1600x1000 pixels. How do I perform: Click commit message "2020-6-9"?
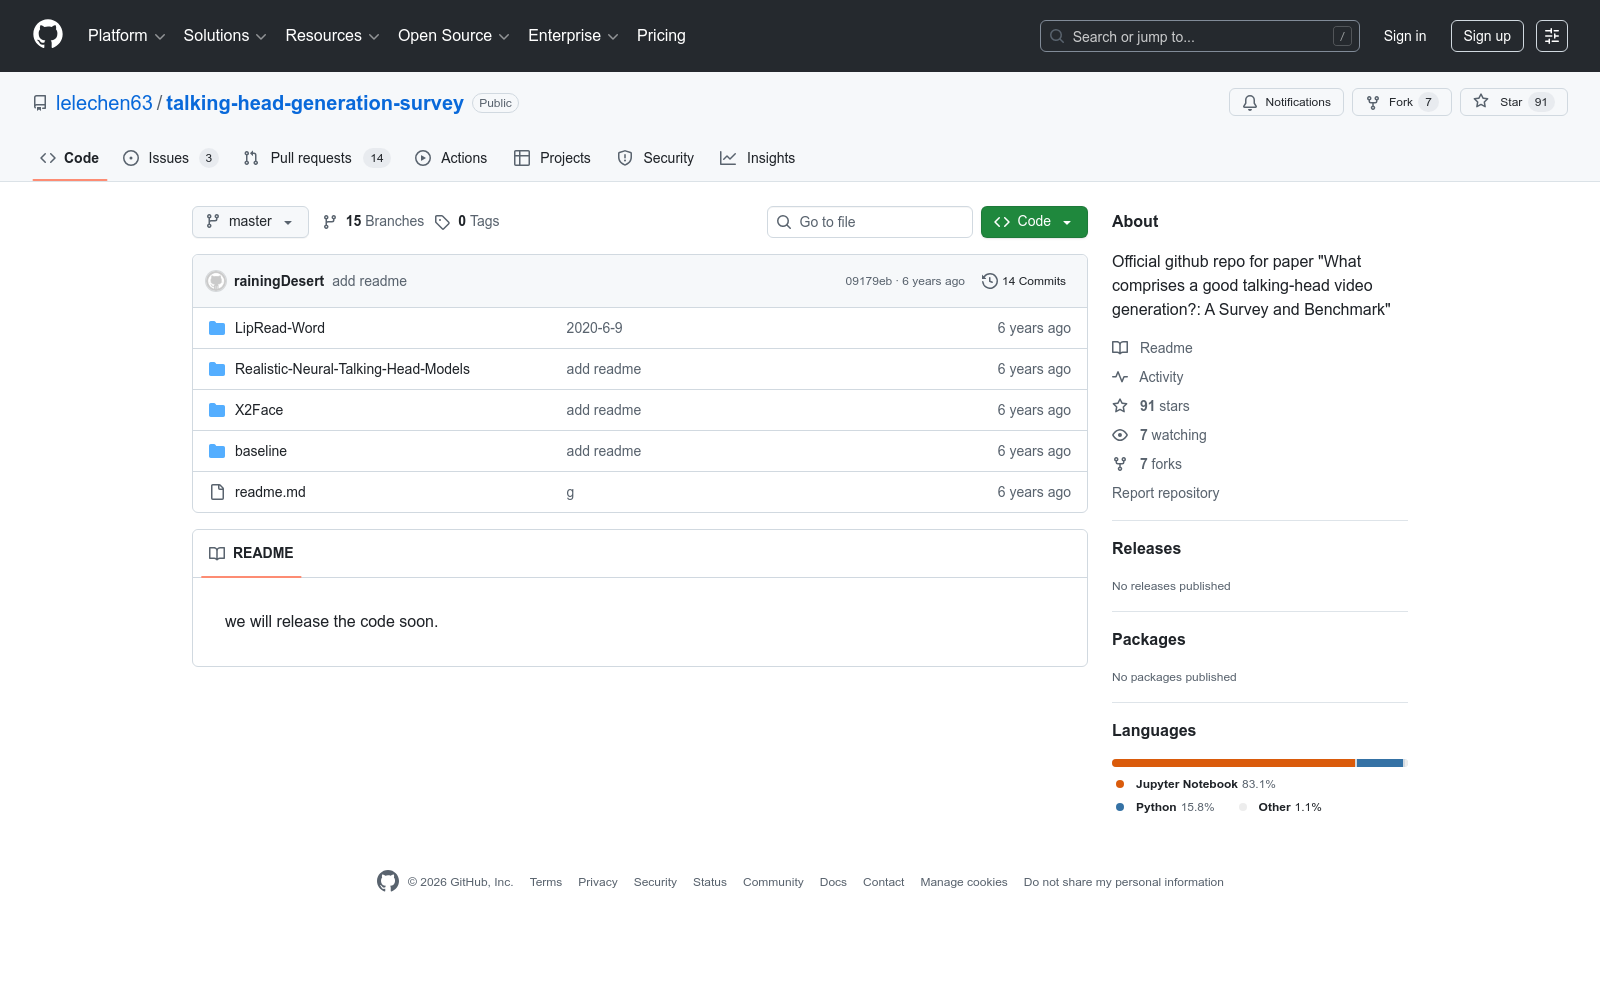tap(594, 328)
